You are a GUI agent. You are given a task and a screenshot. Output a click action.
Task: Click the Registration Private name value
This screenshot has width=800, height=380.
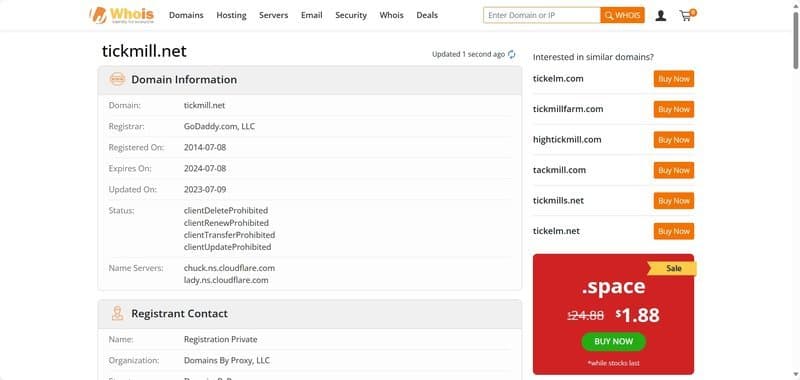(220, 339)
